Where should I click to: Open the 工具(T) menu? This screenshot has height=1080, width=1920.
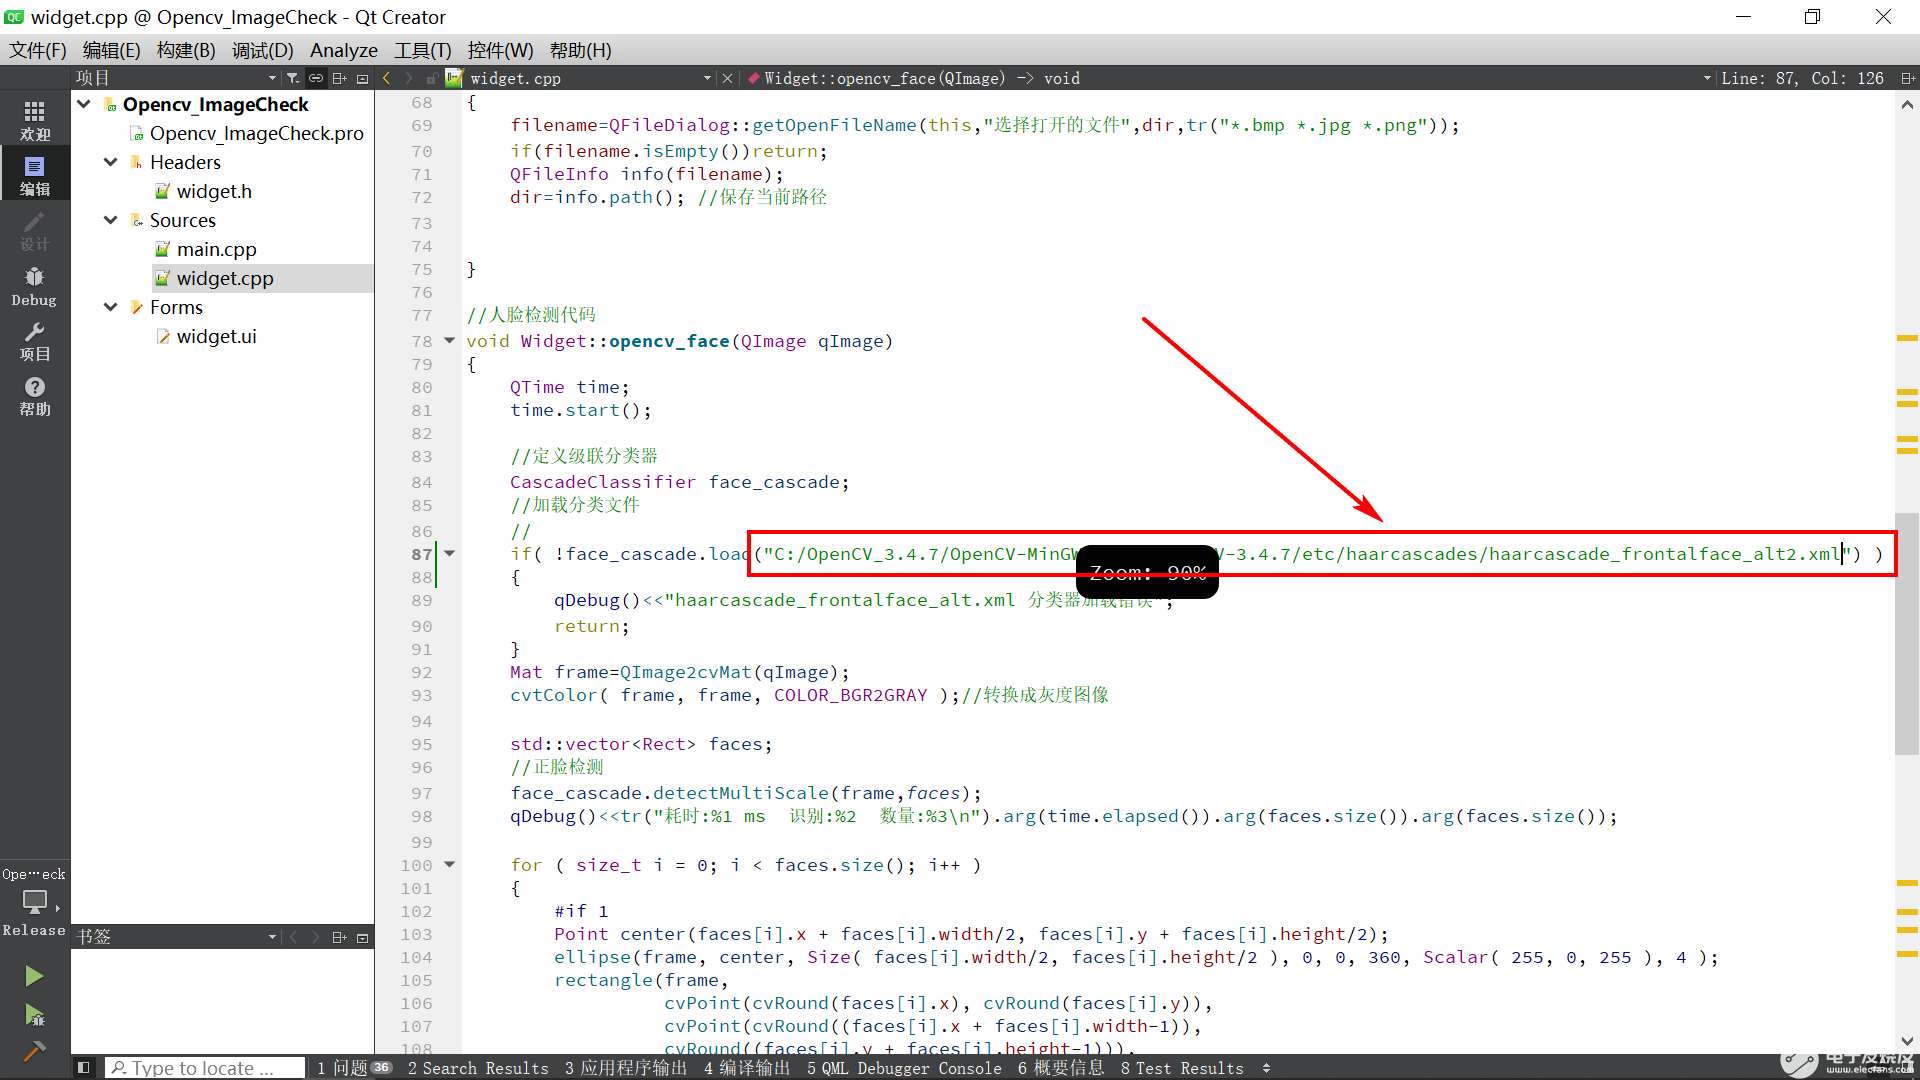[422, 50]
